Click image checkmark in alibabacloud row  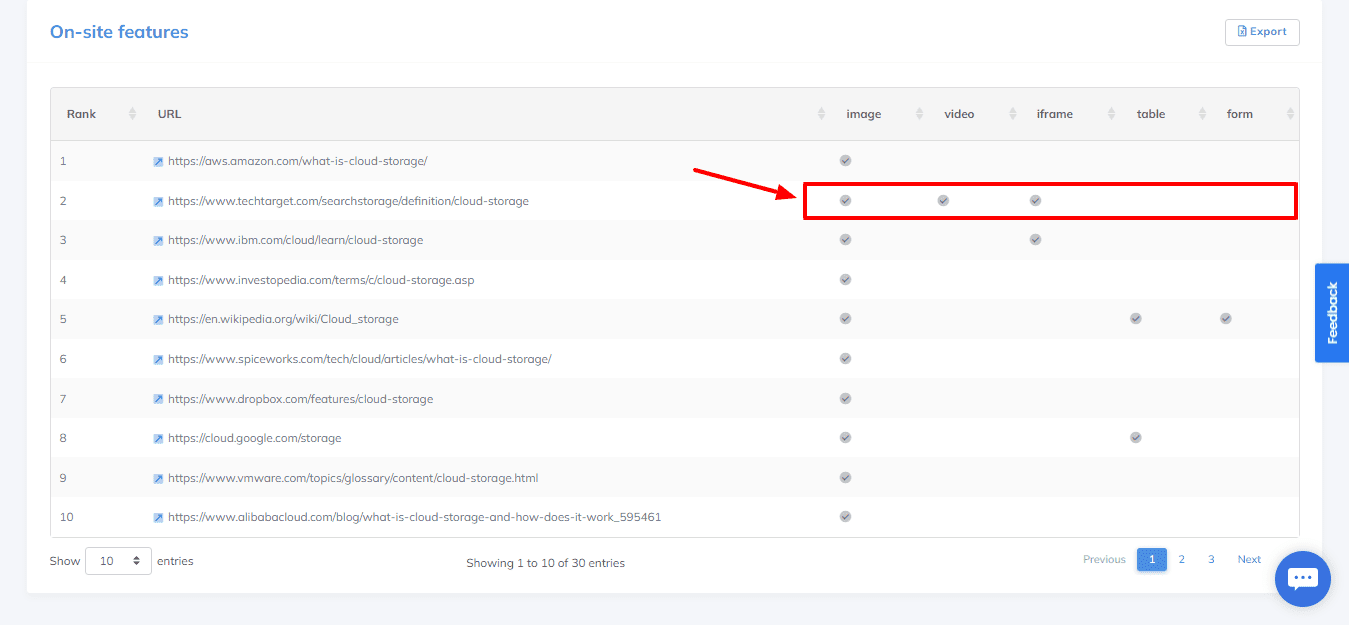(845, 516)
